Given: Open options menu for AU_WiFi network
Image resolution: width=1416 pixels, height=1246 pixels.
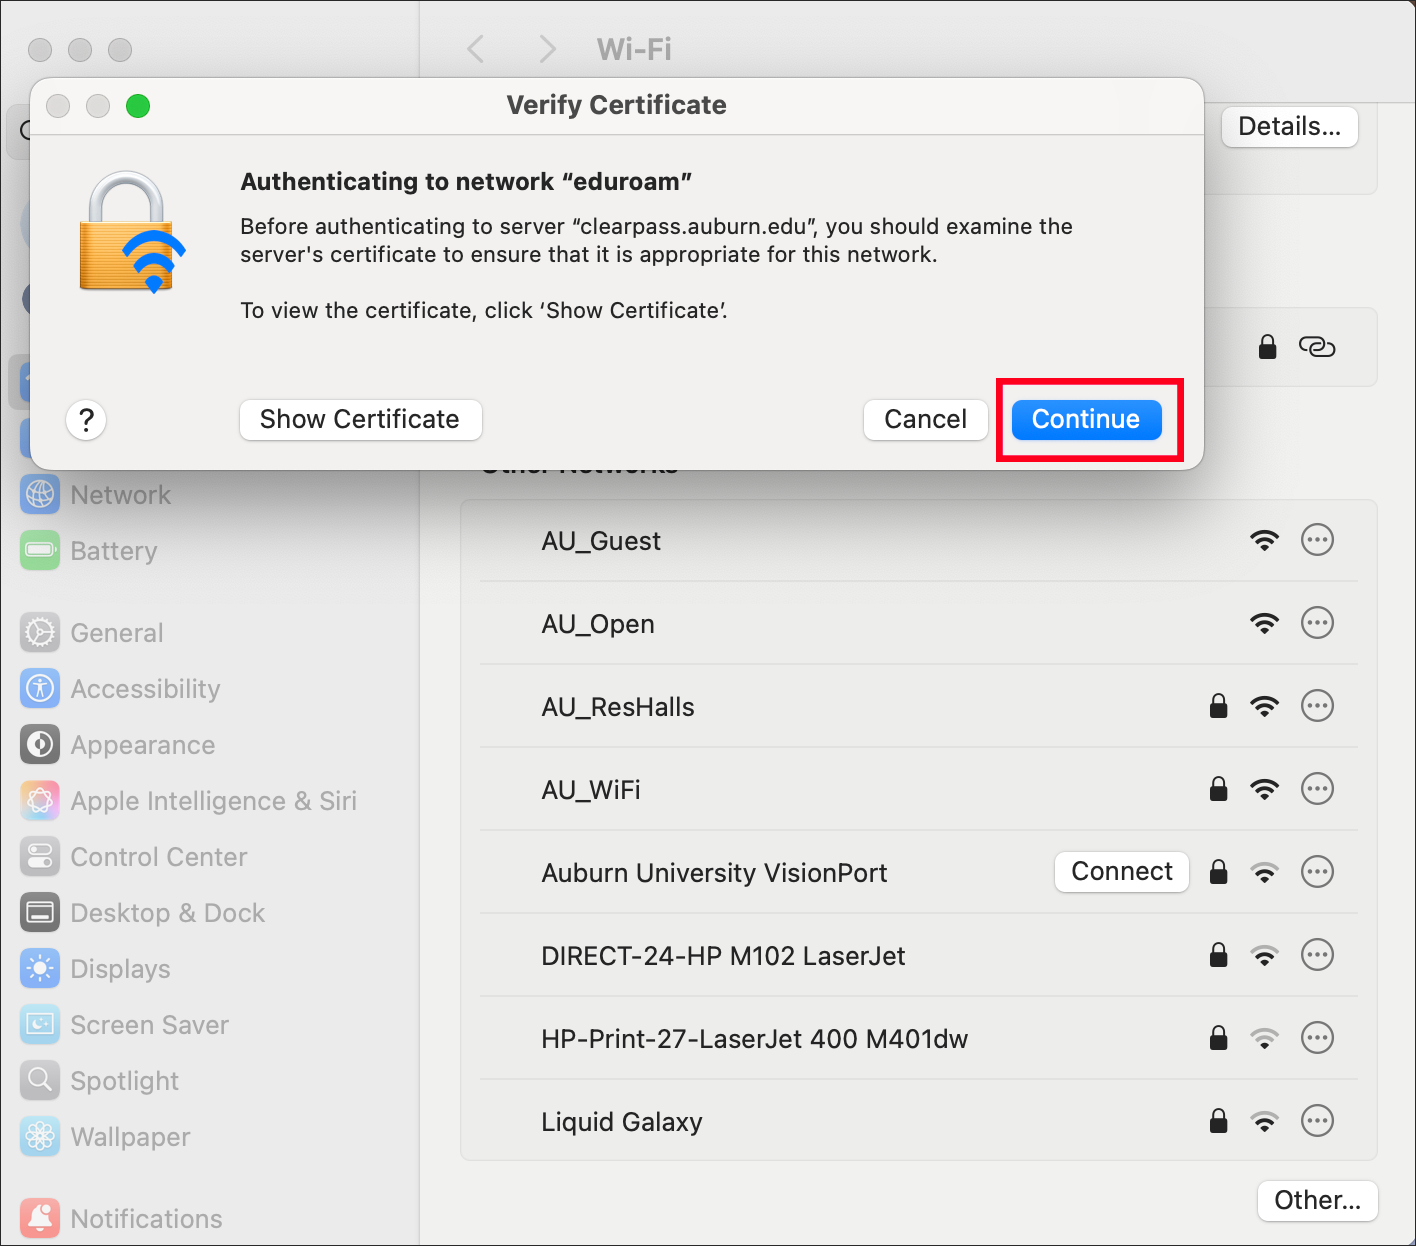Looking at the screenshot, I should (x=1317, y=789).
